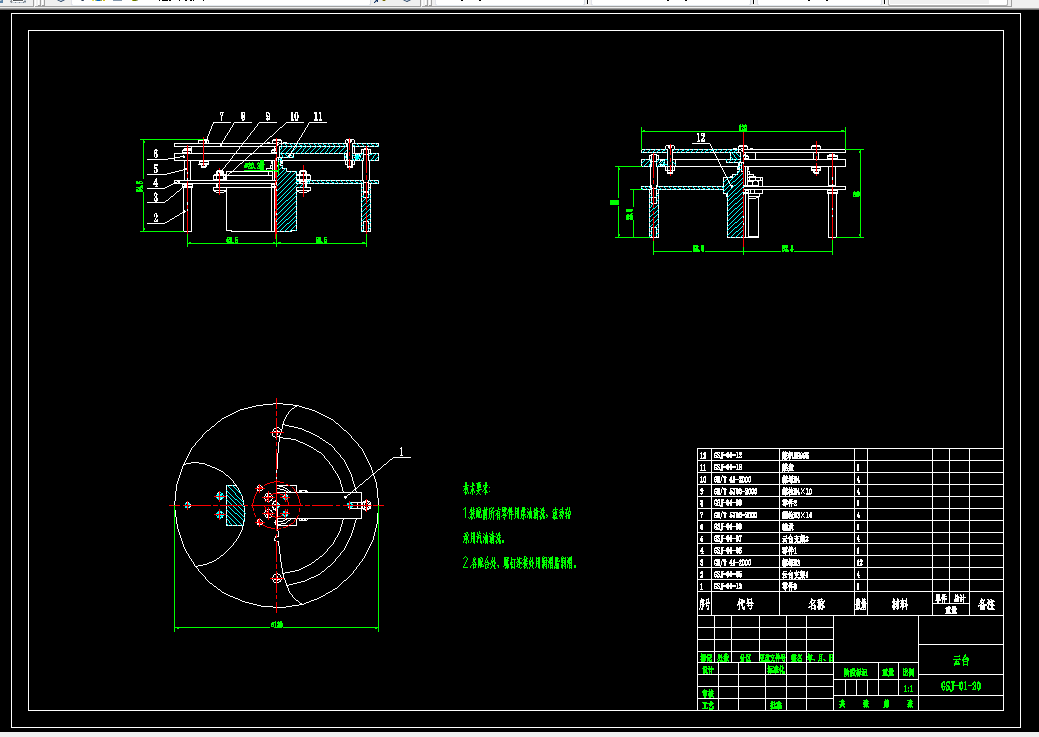Select callout number 2 in left section view
Image resolution: width=1039 pixels, height=737 pixels.
[x=156, y=217]
